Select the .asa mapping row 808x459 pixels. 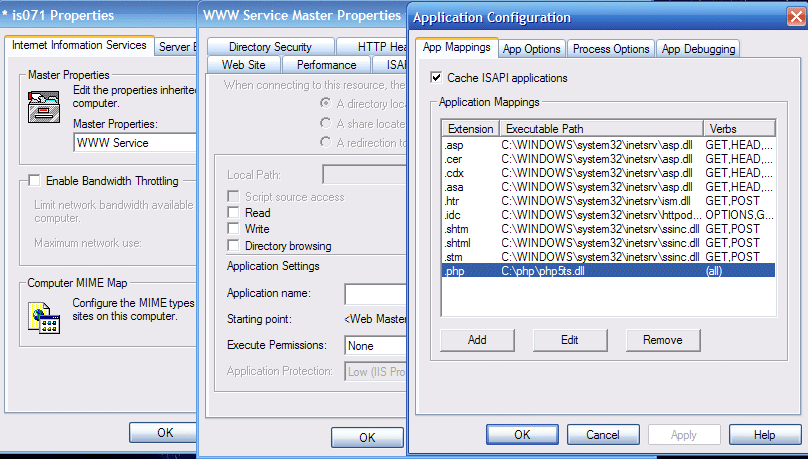[609, 187]
